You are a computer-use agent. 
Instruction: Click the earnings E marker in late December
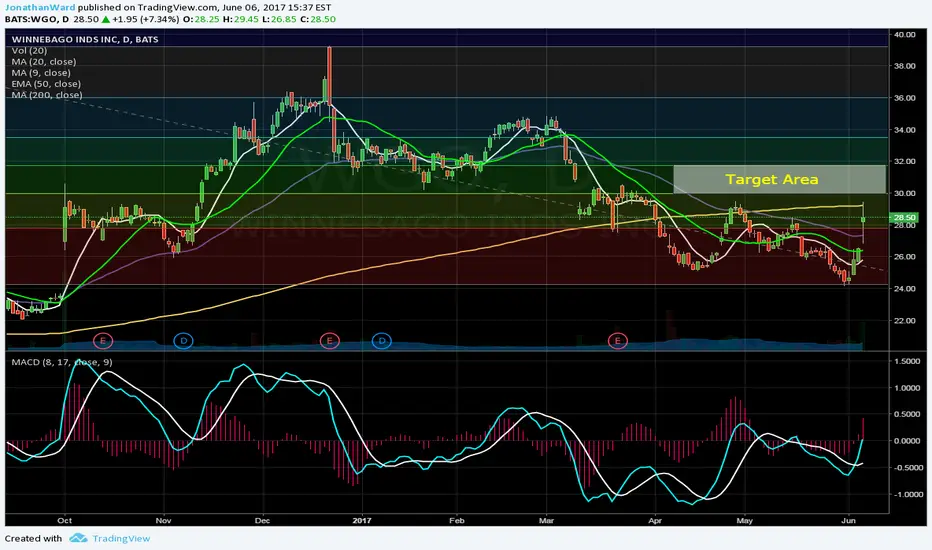[329, 341]
